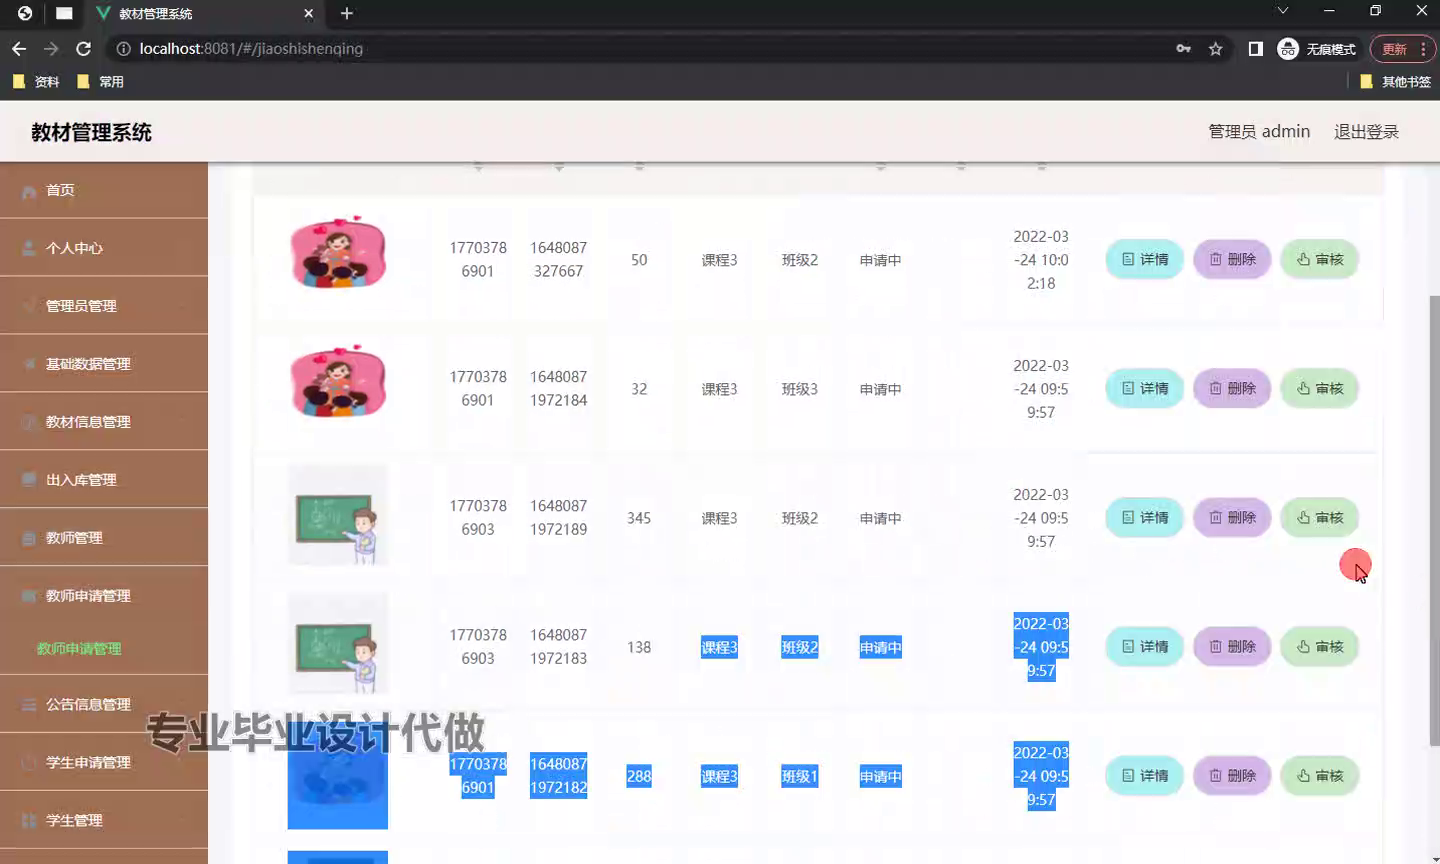Open 公告信息管理 menu

coord(104,704)
